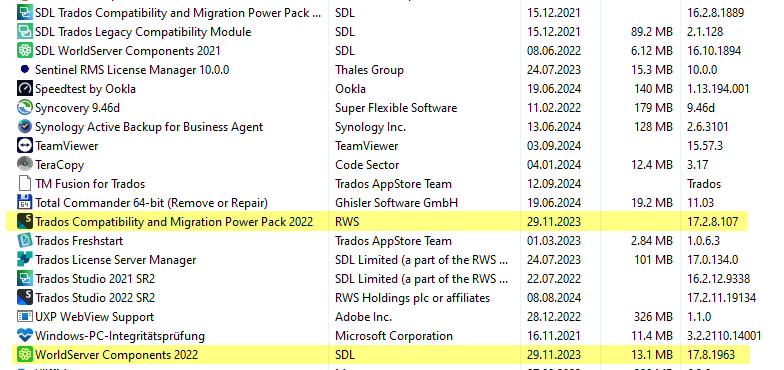The height and width of the screenshot is (370, 784).
Task: Click size value 13.1 MB
Action: coord(652,355)
